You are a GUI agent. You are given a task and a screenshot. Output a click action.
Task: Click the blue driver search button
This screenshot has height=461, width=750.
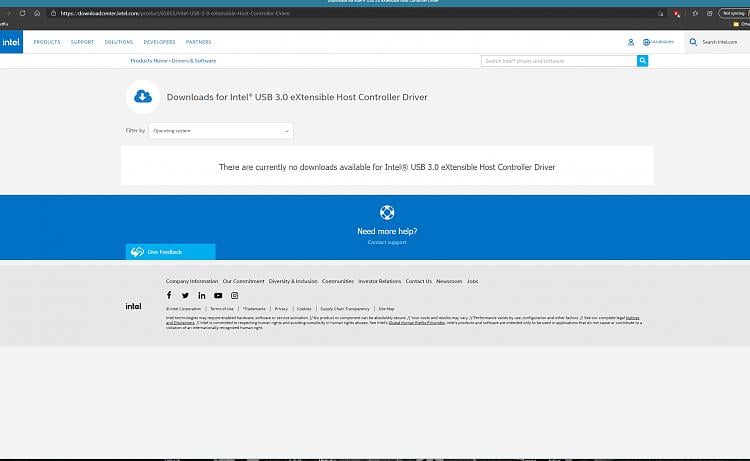642,61
